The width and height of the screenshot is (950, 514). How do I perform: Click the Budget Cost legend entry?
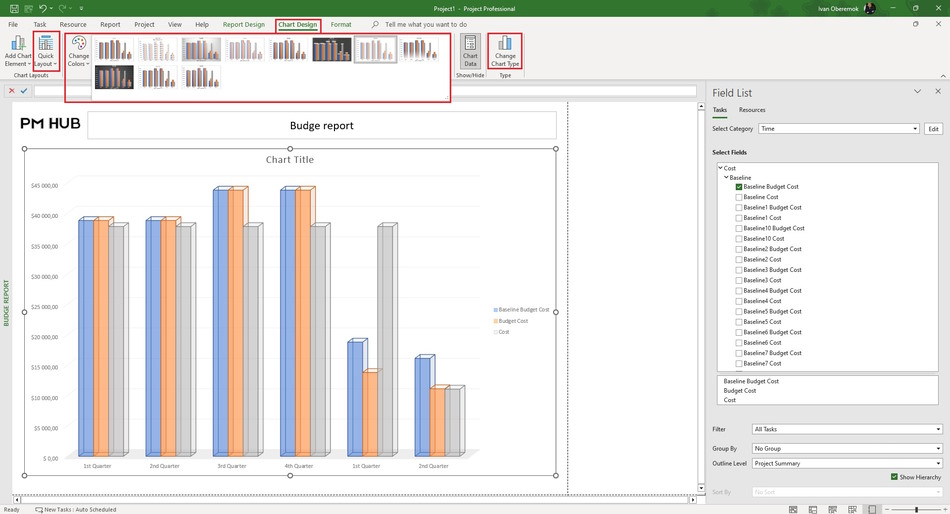(511, 321)
